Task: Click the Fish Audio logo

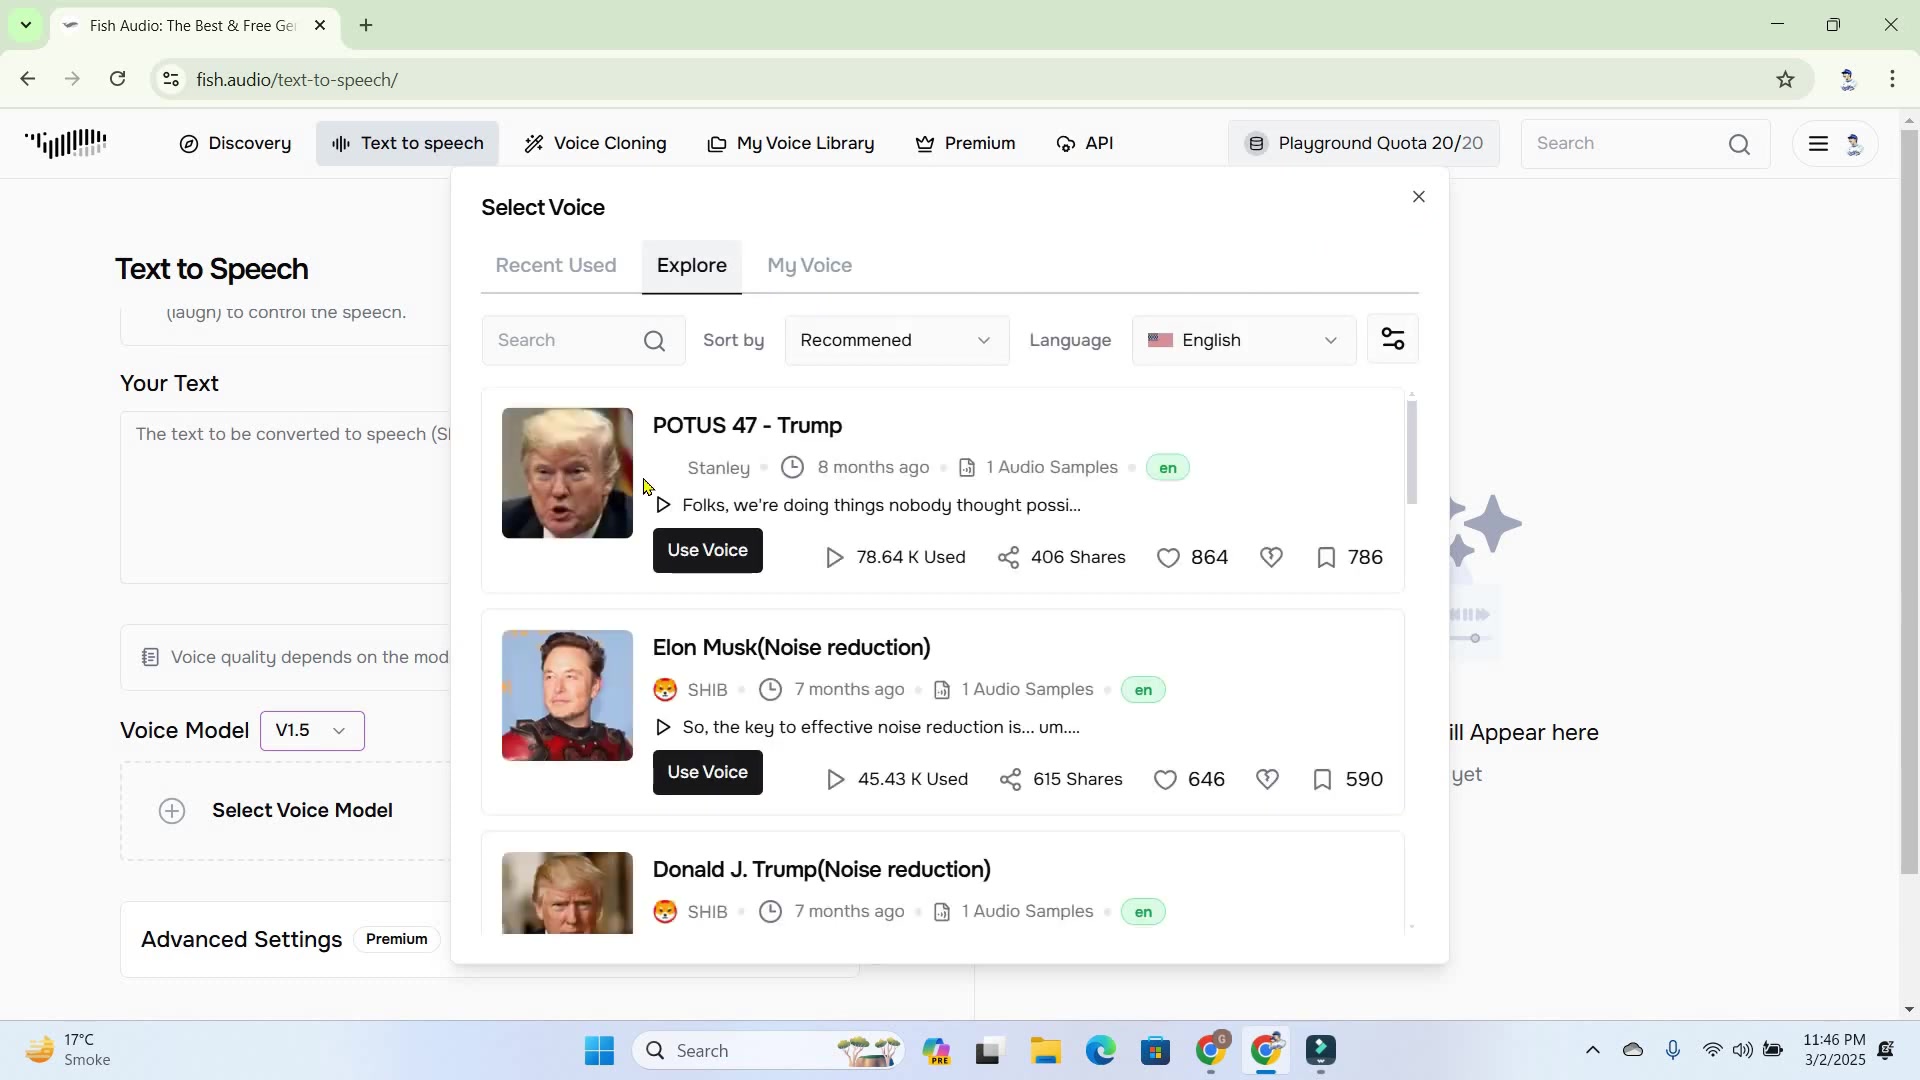Action: (x=66, y=144)
